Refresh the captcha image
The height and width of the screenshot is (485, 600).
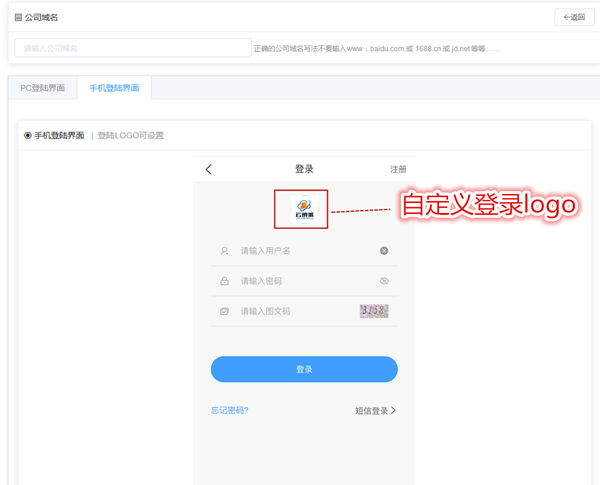pyautogui.click(x=374, y=311)
